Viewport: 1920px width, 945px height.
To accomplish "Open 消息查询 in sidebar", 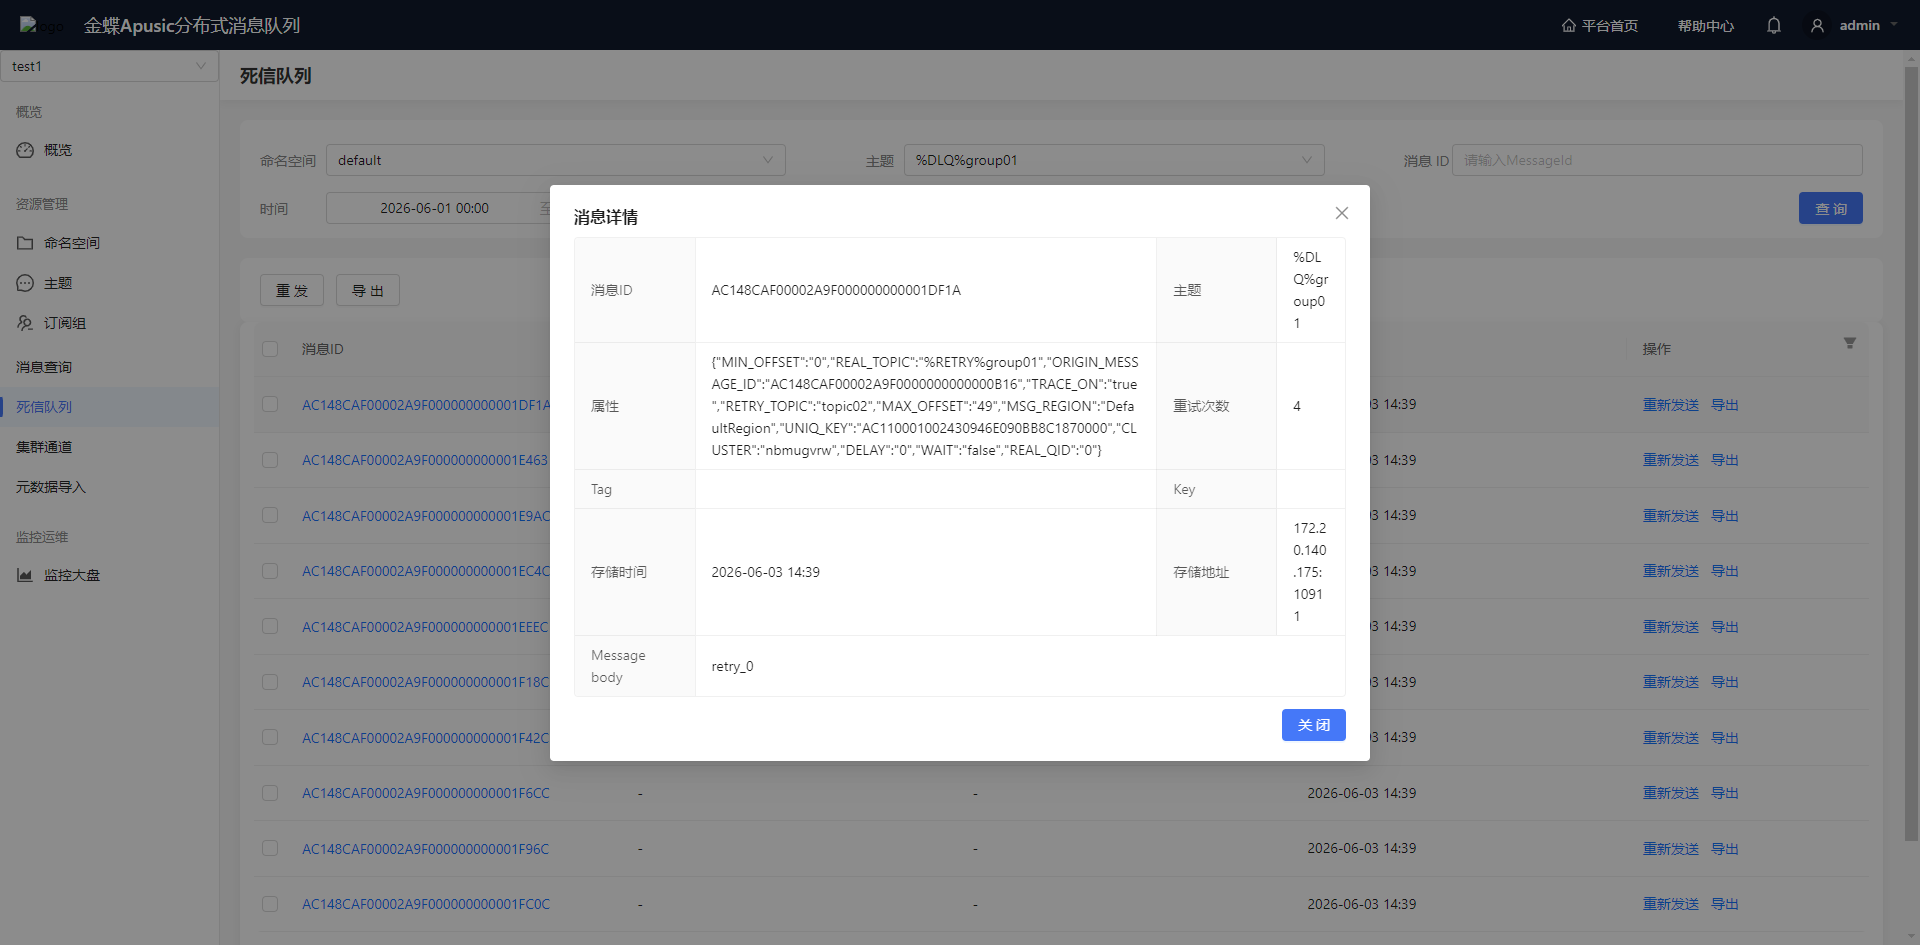I will (44, 367).
